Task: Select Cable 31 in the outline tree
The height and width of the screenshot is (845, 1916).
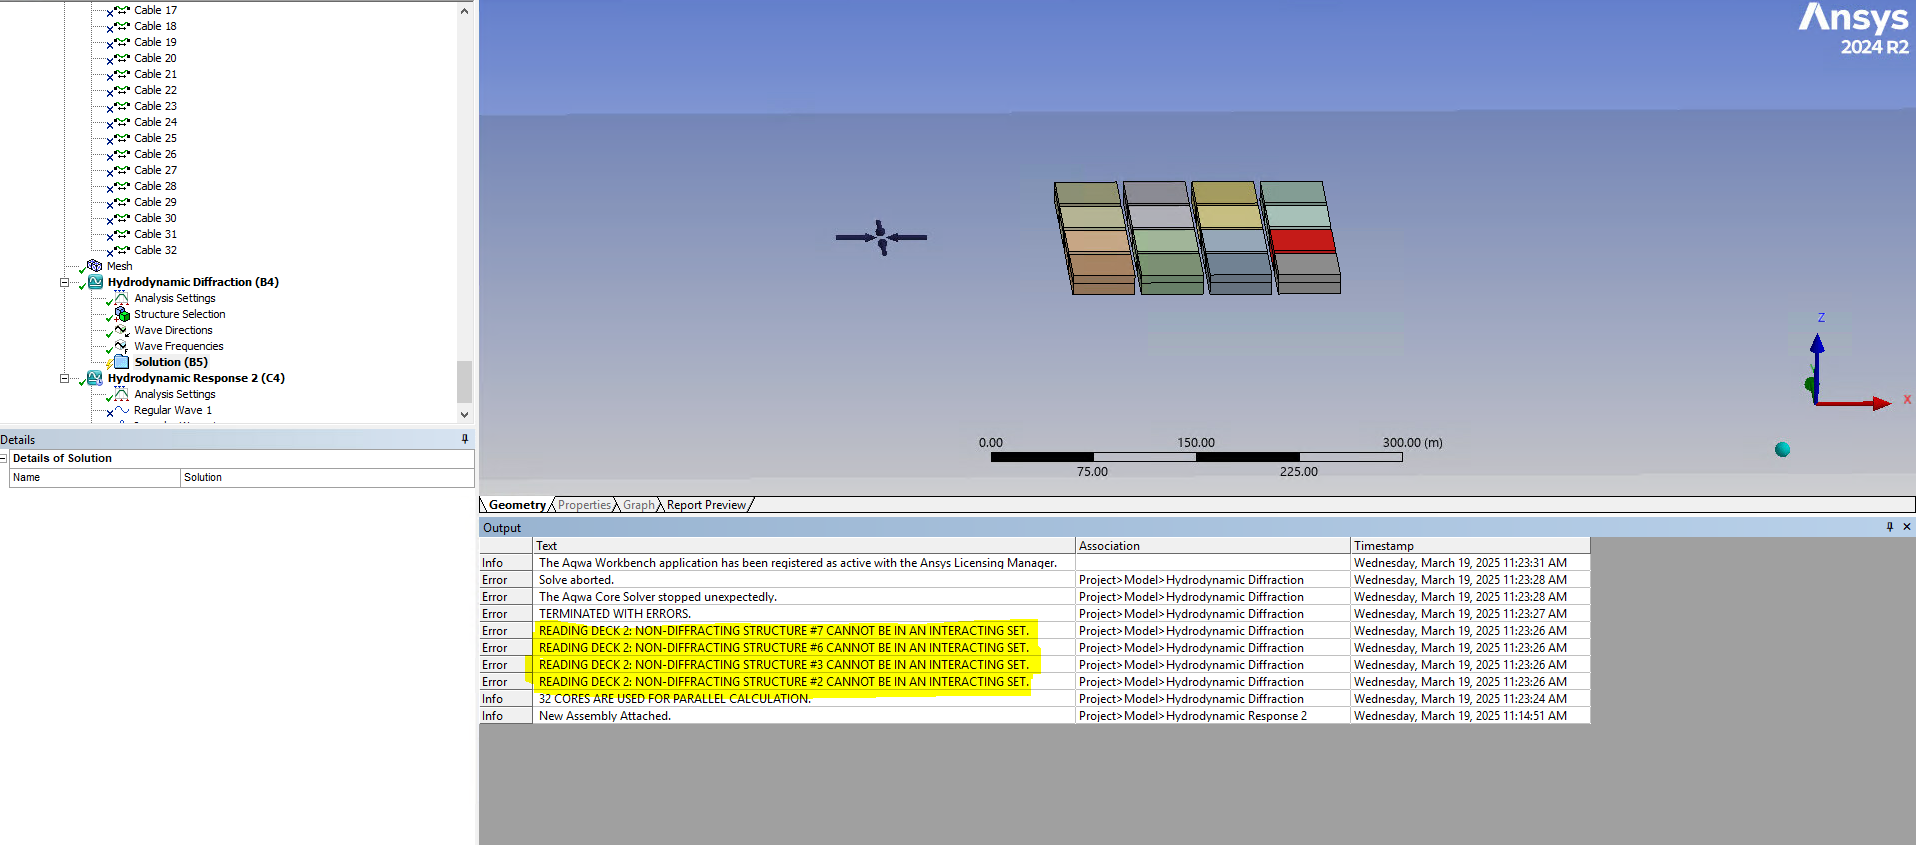Action: pos(155,234)
